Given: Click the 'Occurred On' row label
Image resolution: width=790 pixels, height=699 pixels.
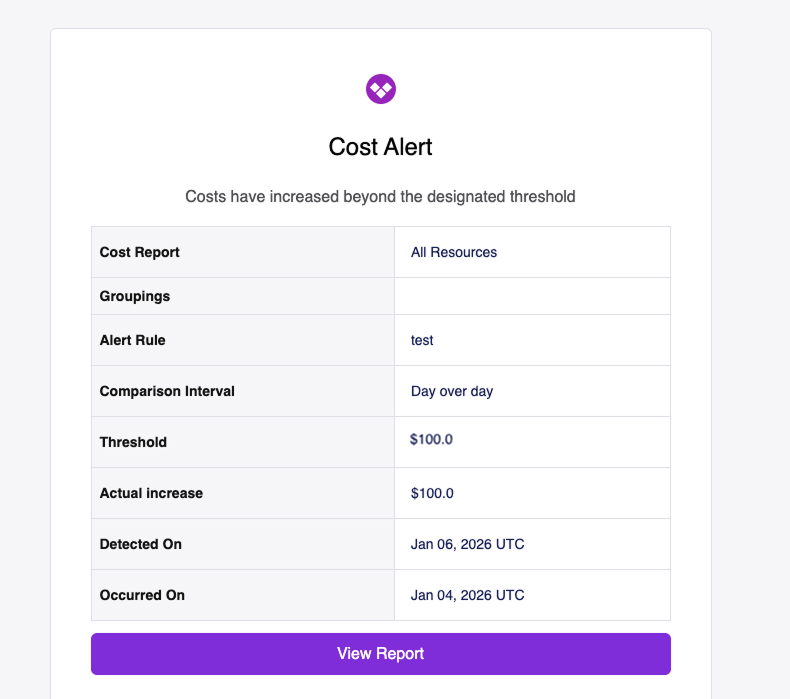Looking at the screenshot, I should click(x=142, y=595).
